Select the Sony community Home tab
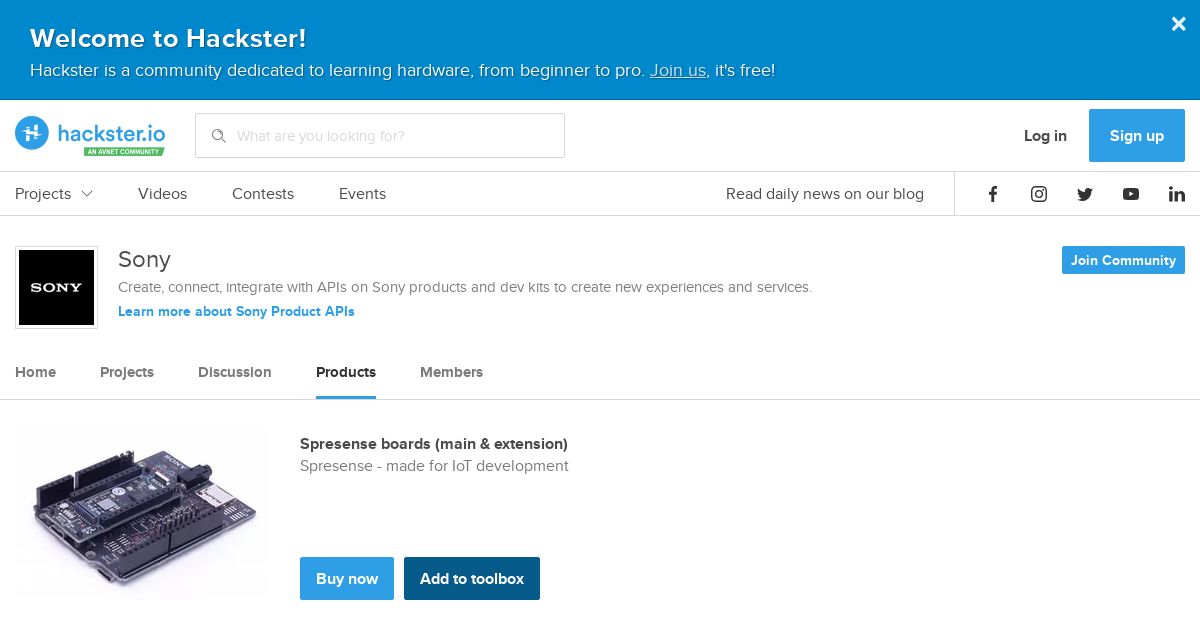Viewport: 1200px width, 630px height. 35,372
